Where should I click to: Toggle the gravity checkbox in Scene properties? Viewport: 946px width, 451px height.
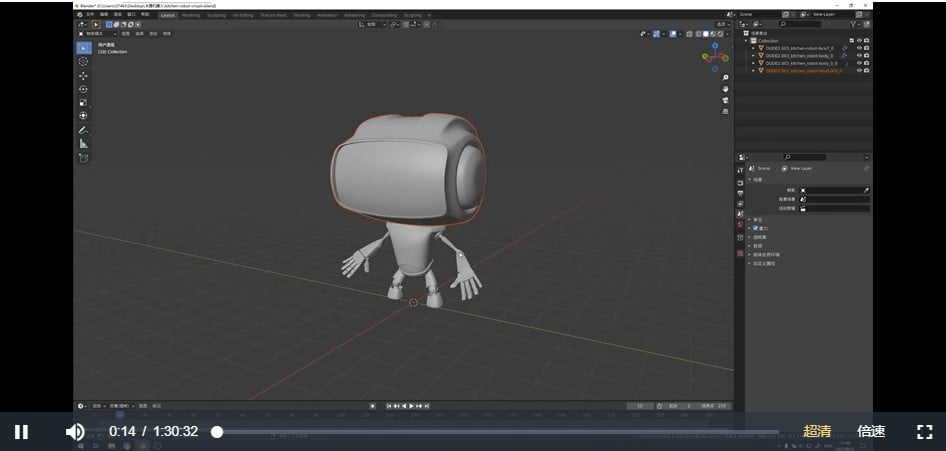[x=755, y=229]
